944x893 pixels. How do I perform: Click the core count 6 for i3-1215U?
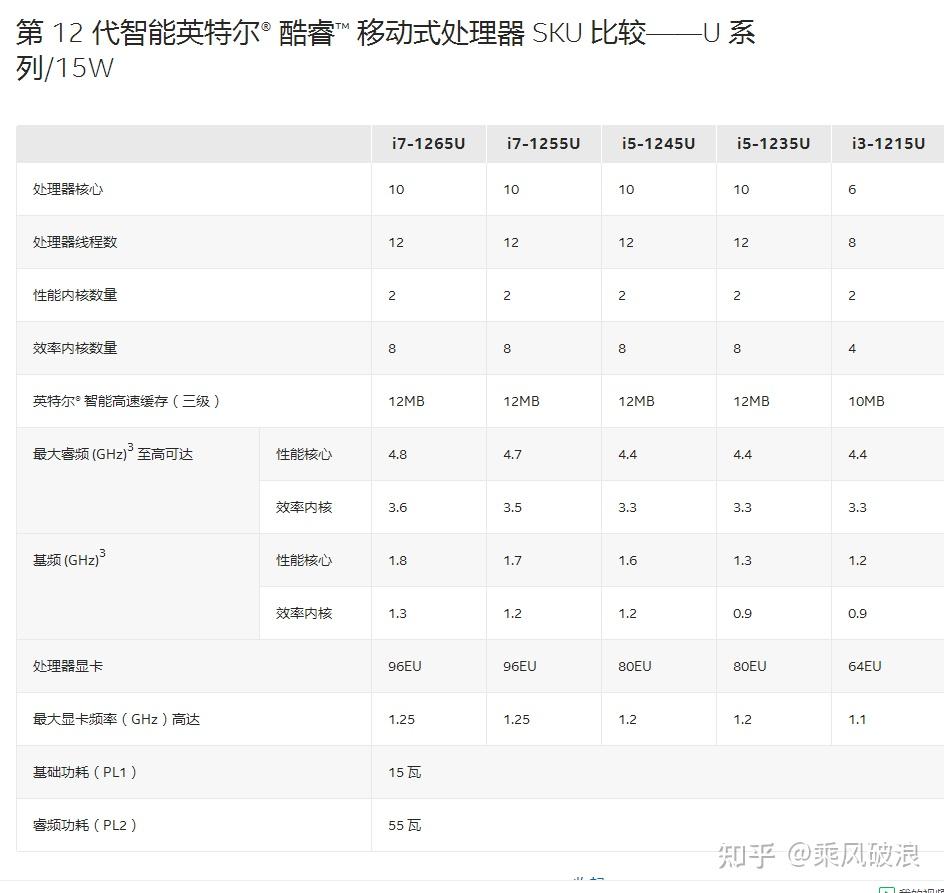click(852, 190)
